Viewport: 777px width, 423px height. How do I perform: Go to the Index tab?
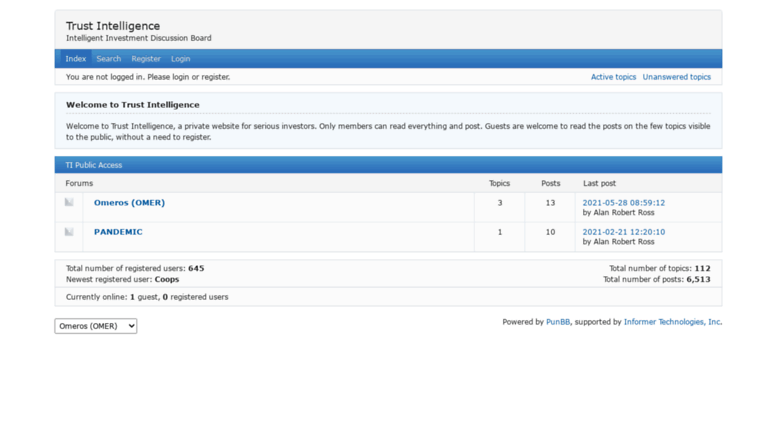click(x=76, y=58)
